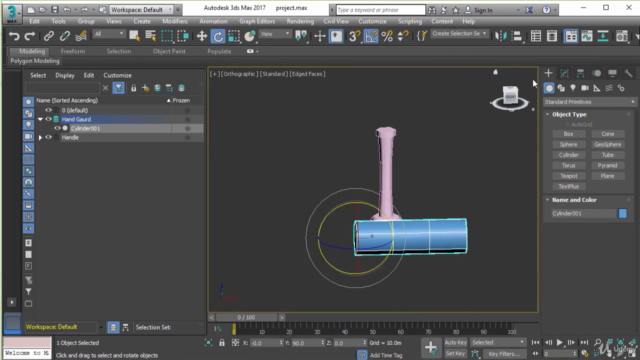Image resolution: width=640 pixels, height=360 pixels.
Task: Click the Cylinder001 object name field
Action: coord(584,213)
